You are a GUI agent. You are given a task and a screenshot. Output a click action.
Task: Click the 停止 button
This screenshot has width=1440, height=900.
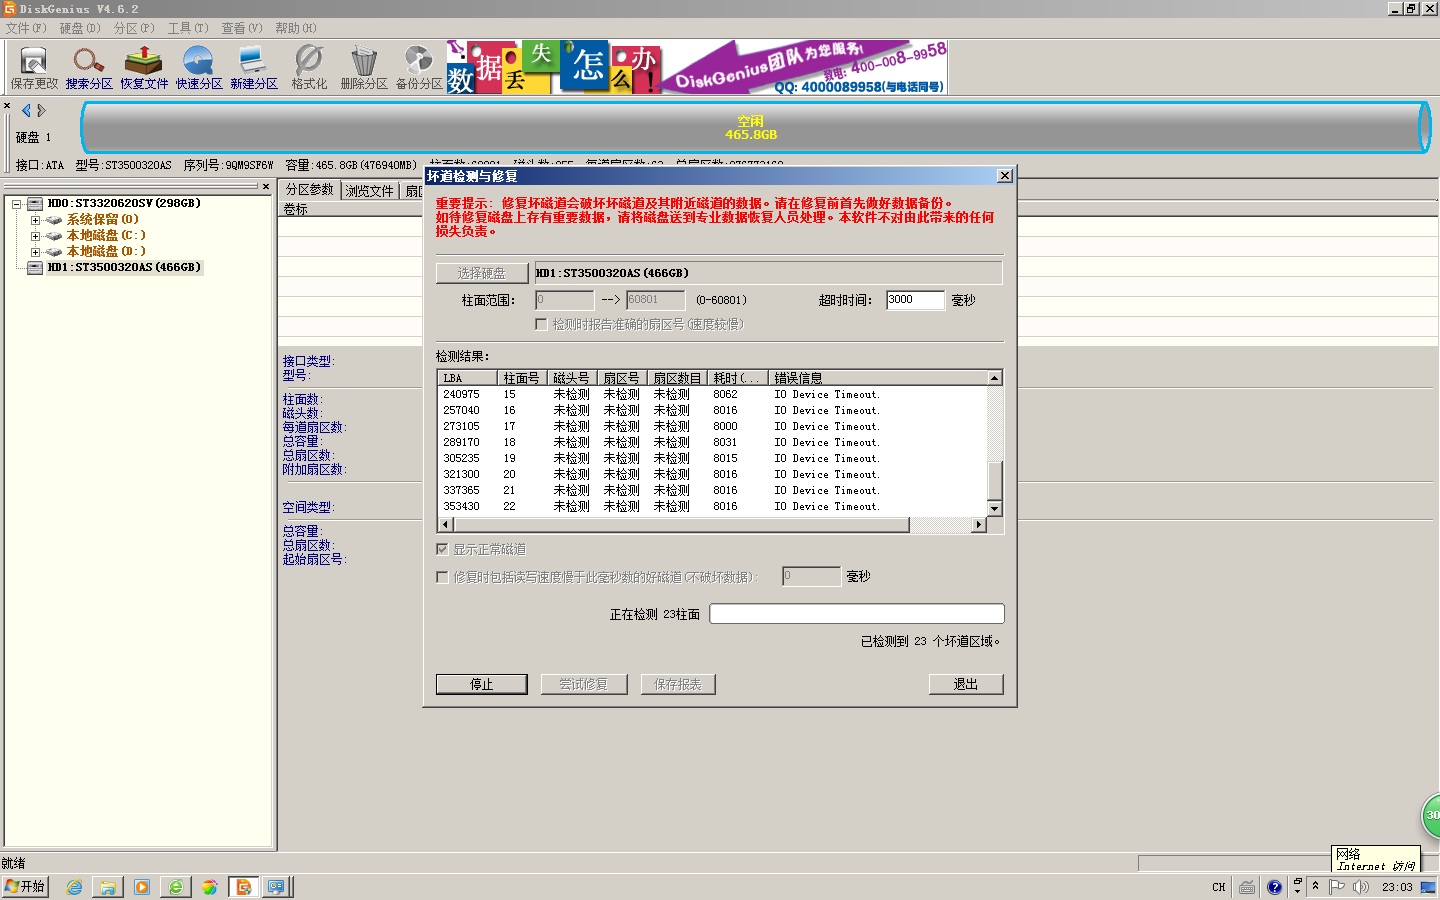(x=482, y=684)
